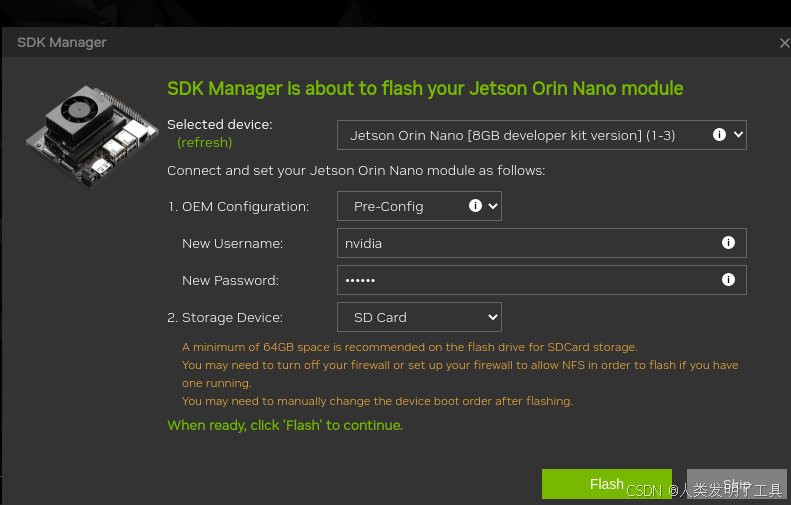Click the green (refresh) link
Screen dimensions: 791x505
pyautogui.click(x=204, y=143)
